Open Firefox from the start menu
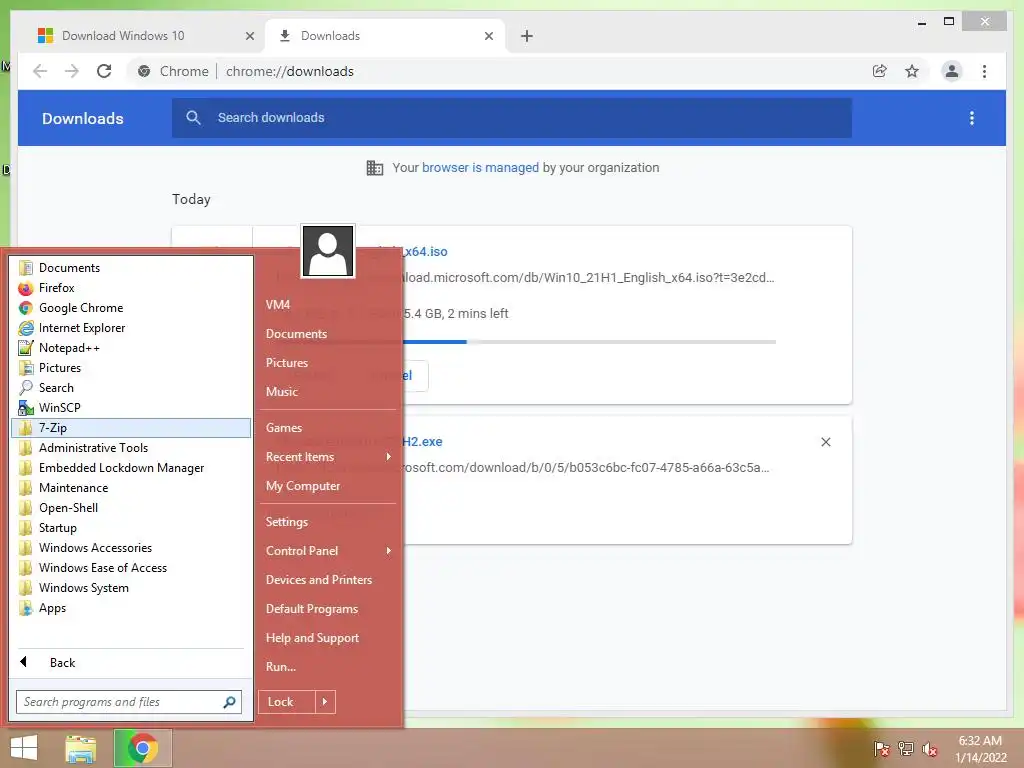1024x768 pixels. [x=131, y=287]
